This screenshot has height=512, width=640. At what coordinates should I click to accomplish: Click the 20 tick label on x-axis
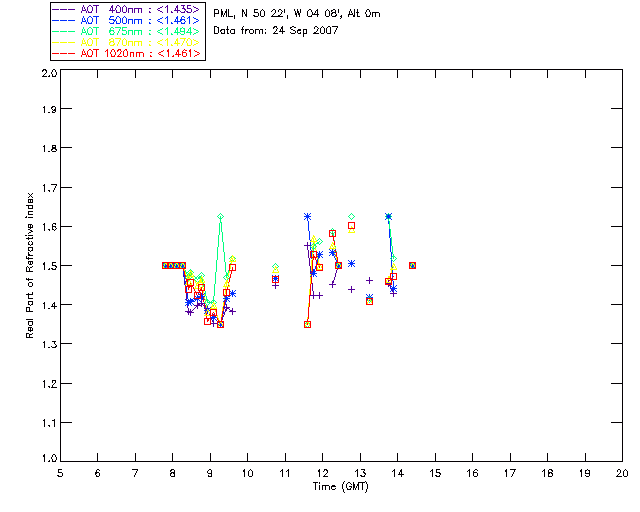(622, 473)
